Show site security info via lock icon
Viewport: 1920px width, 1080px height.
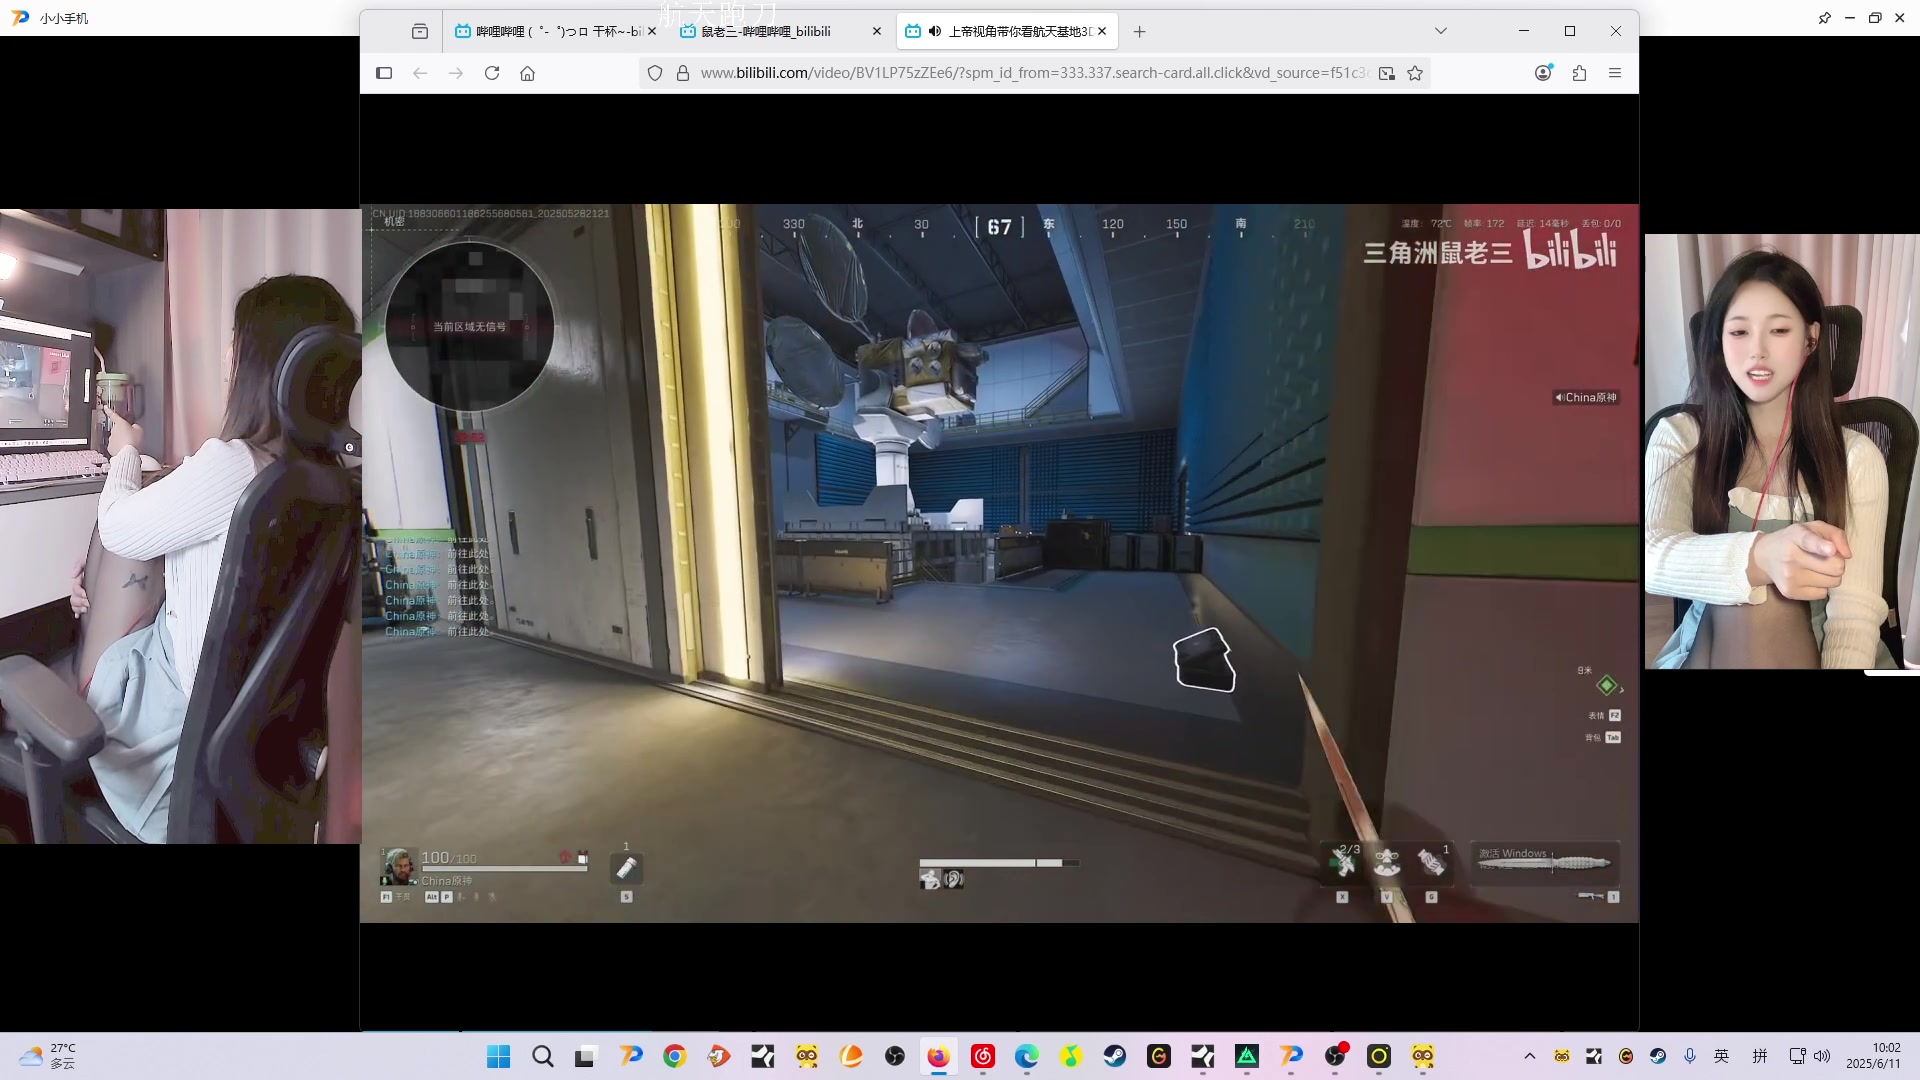(683, 73)
